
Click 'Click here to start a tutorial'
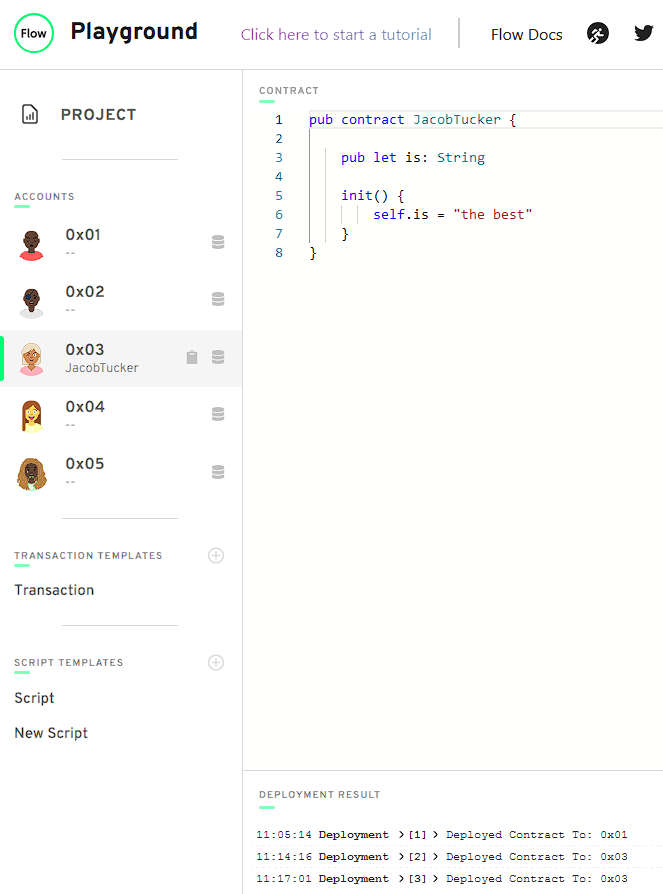pos(336,35)
